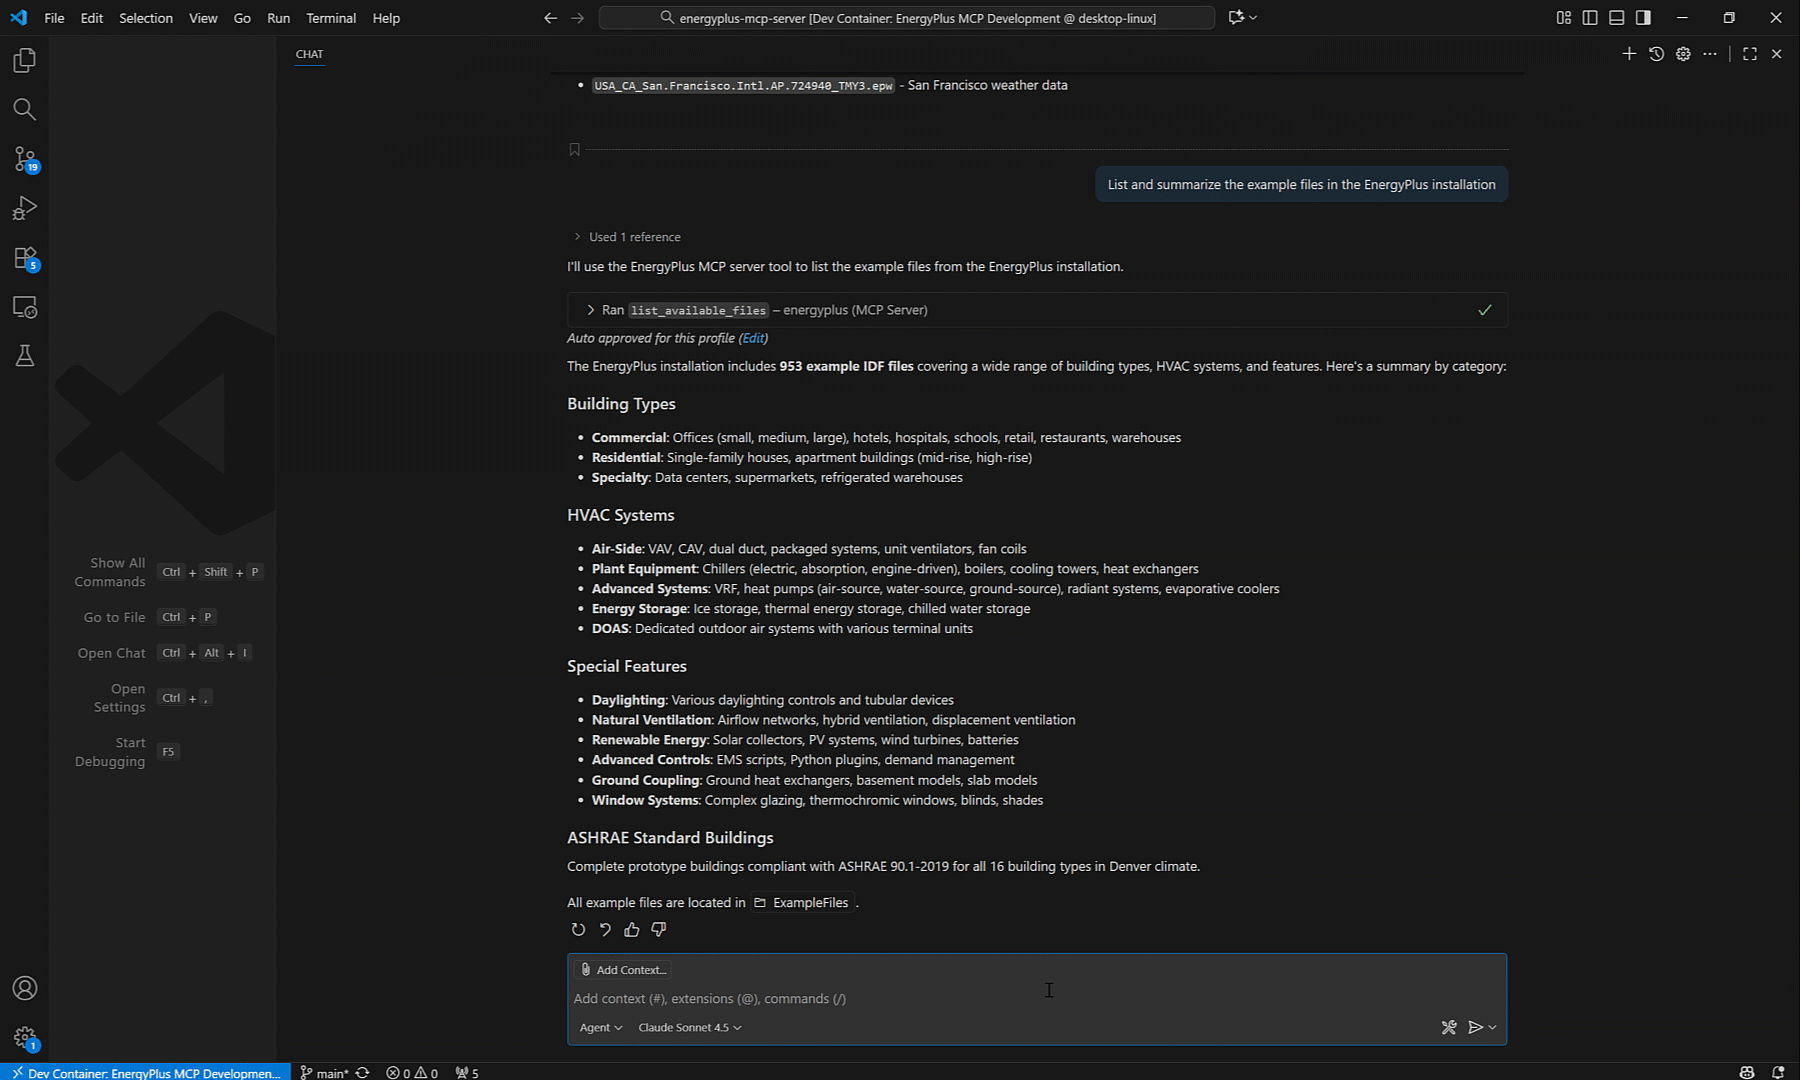The width and height of the screenshot is (1800, 1080).
Task: Open Remote Explorer in activity bar
Action: (25, 307)
